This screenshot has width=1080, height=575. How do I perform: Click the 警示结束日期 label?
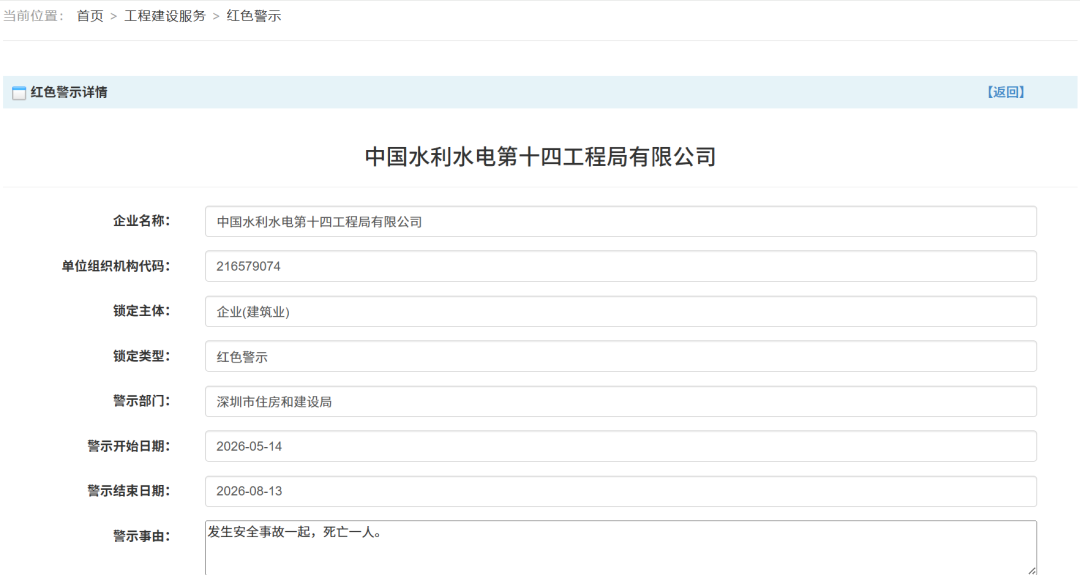[x=128, y=491]
